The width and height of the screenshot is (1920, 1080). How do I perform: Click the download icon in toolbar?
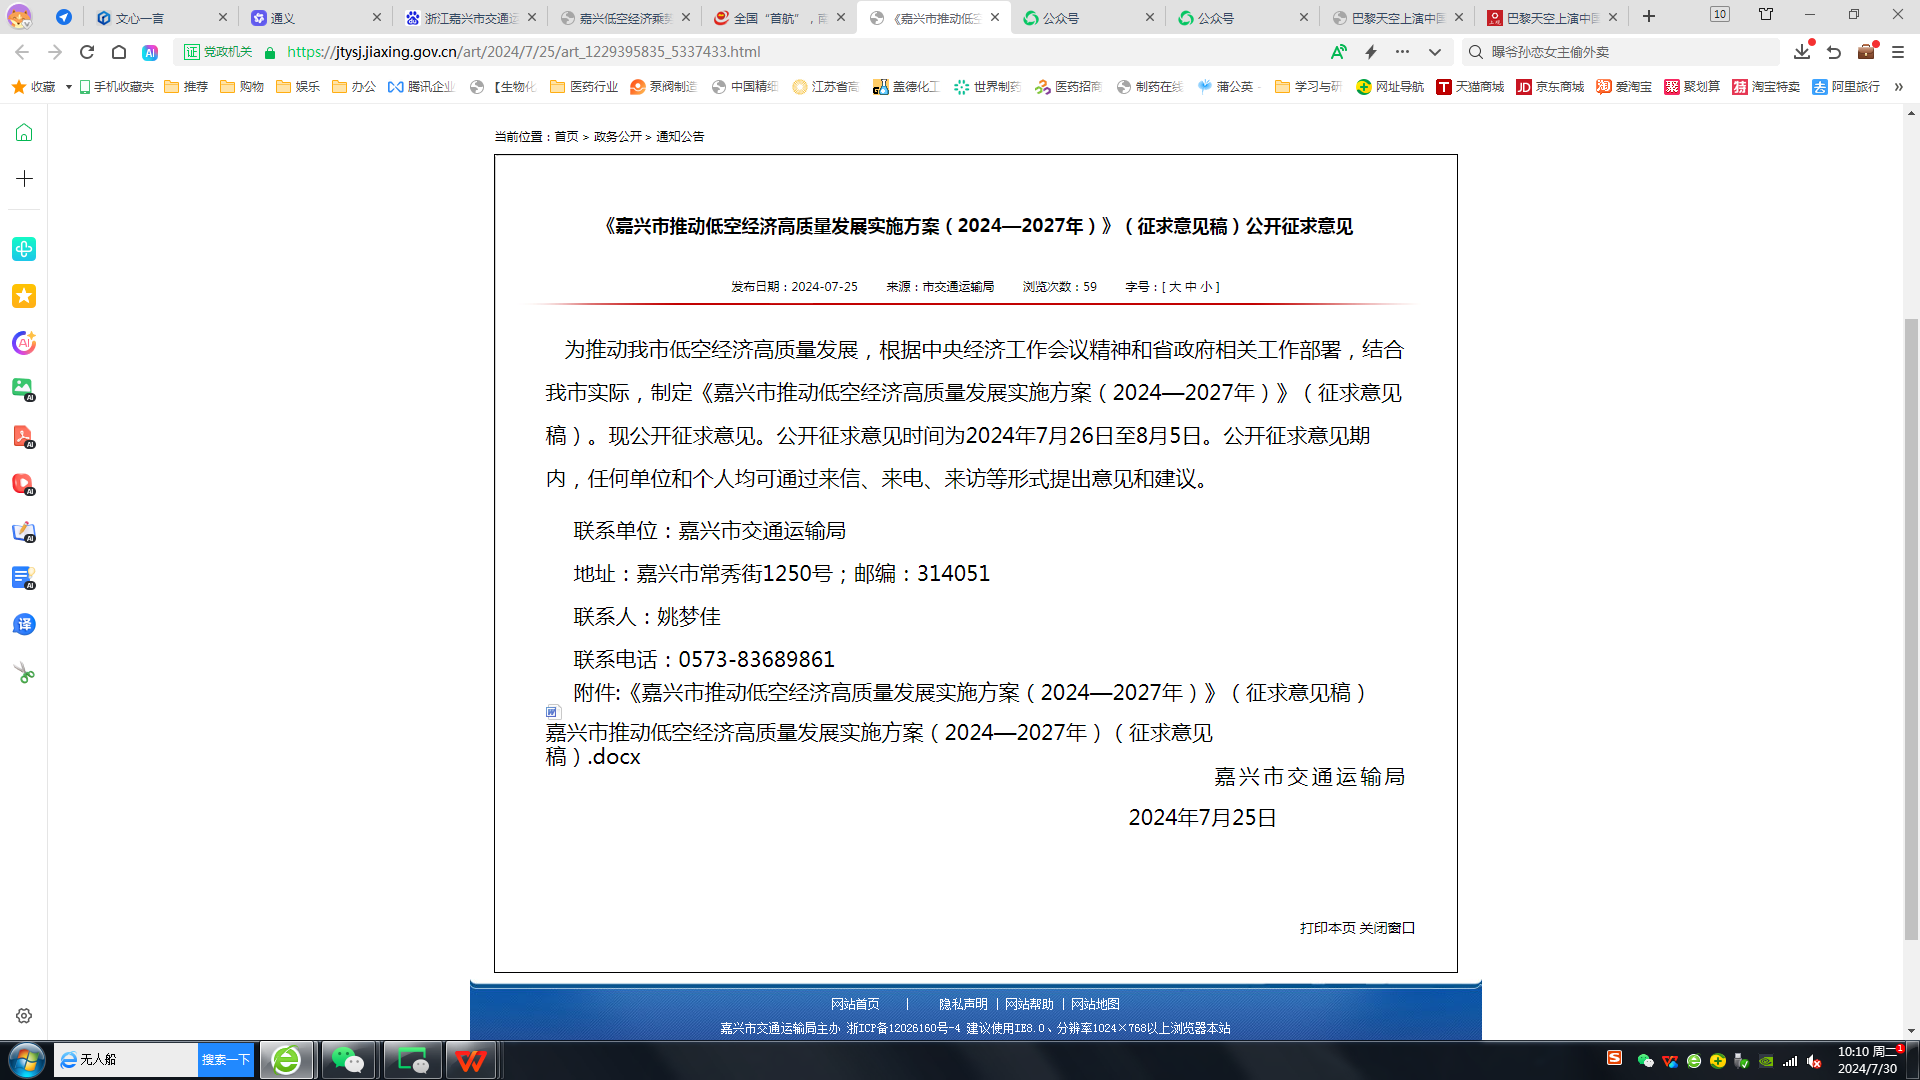(1801, 52)
